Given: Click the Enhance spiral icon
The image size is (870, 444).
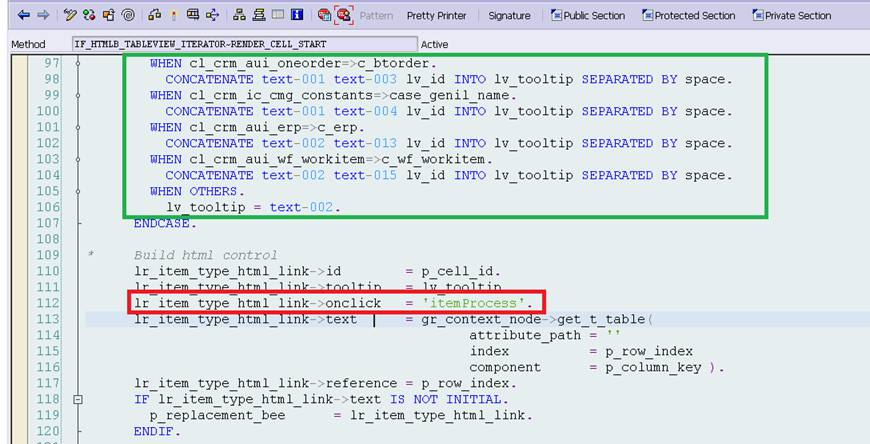Looking at the screenshot, I should 128,15.
